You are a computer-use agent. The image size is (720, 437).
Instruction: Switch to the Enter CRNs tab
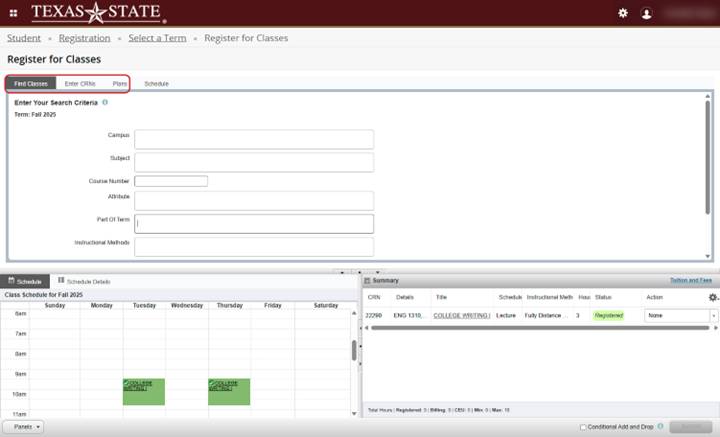[x=80, y=83]
